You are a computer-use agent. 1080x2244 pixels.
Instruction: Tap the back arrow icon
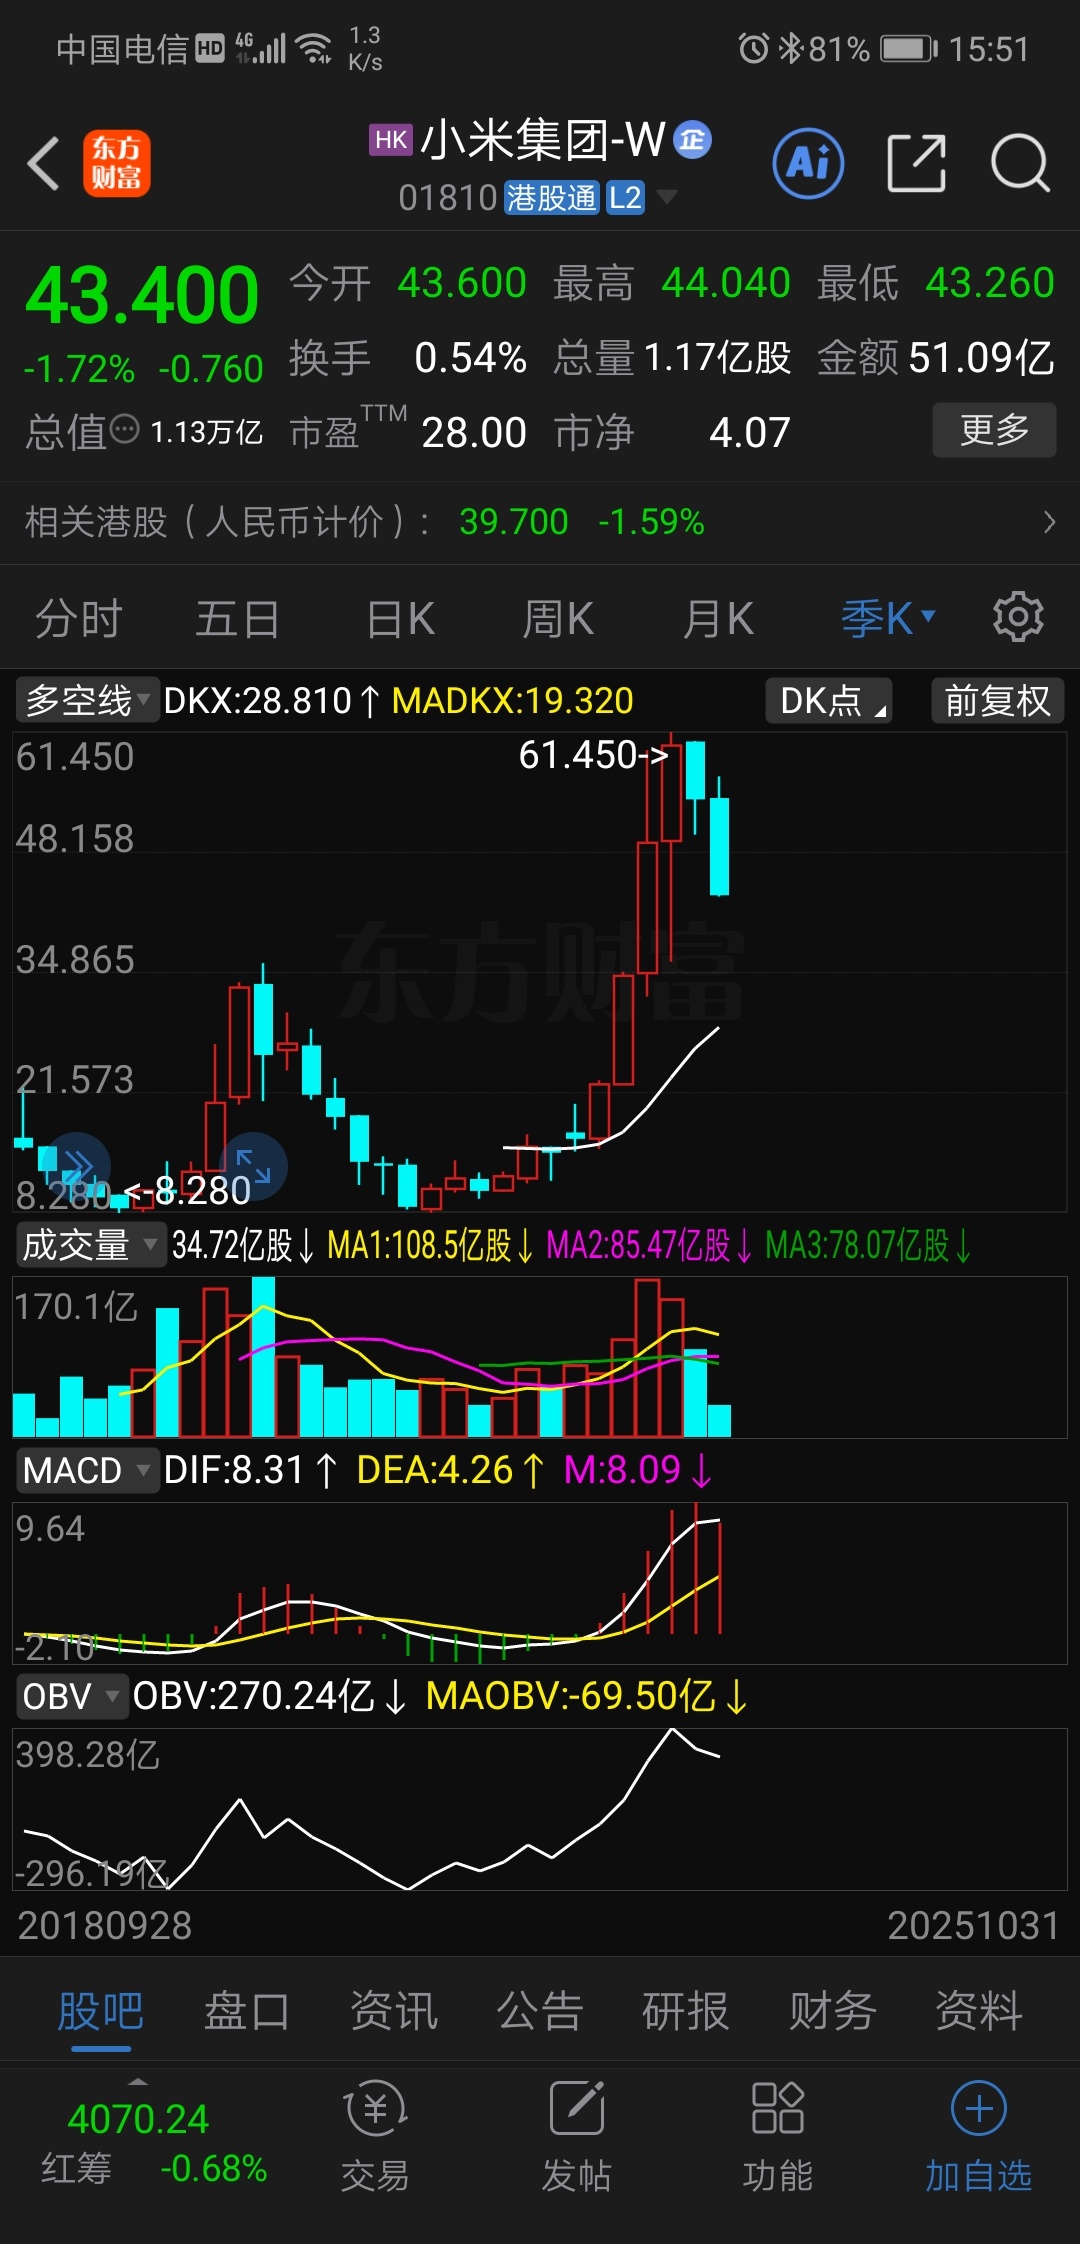pyautogui.click(x=43, y=163)
